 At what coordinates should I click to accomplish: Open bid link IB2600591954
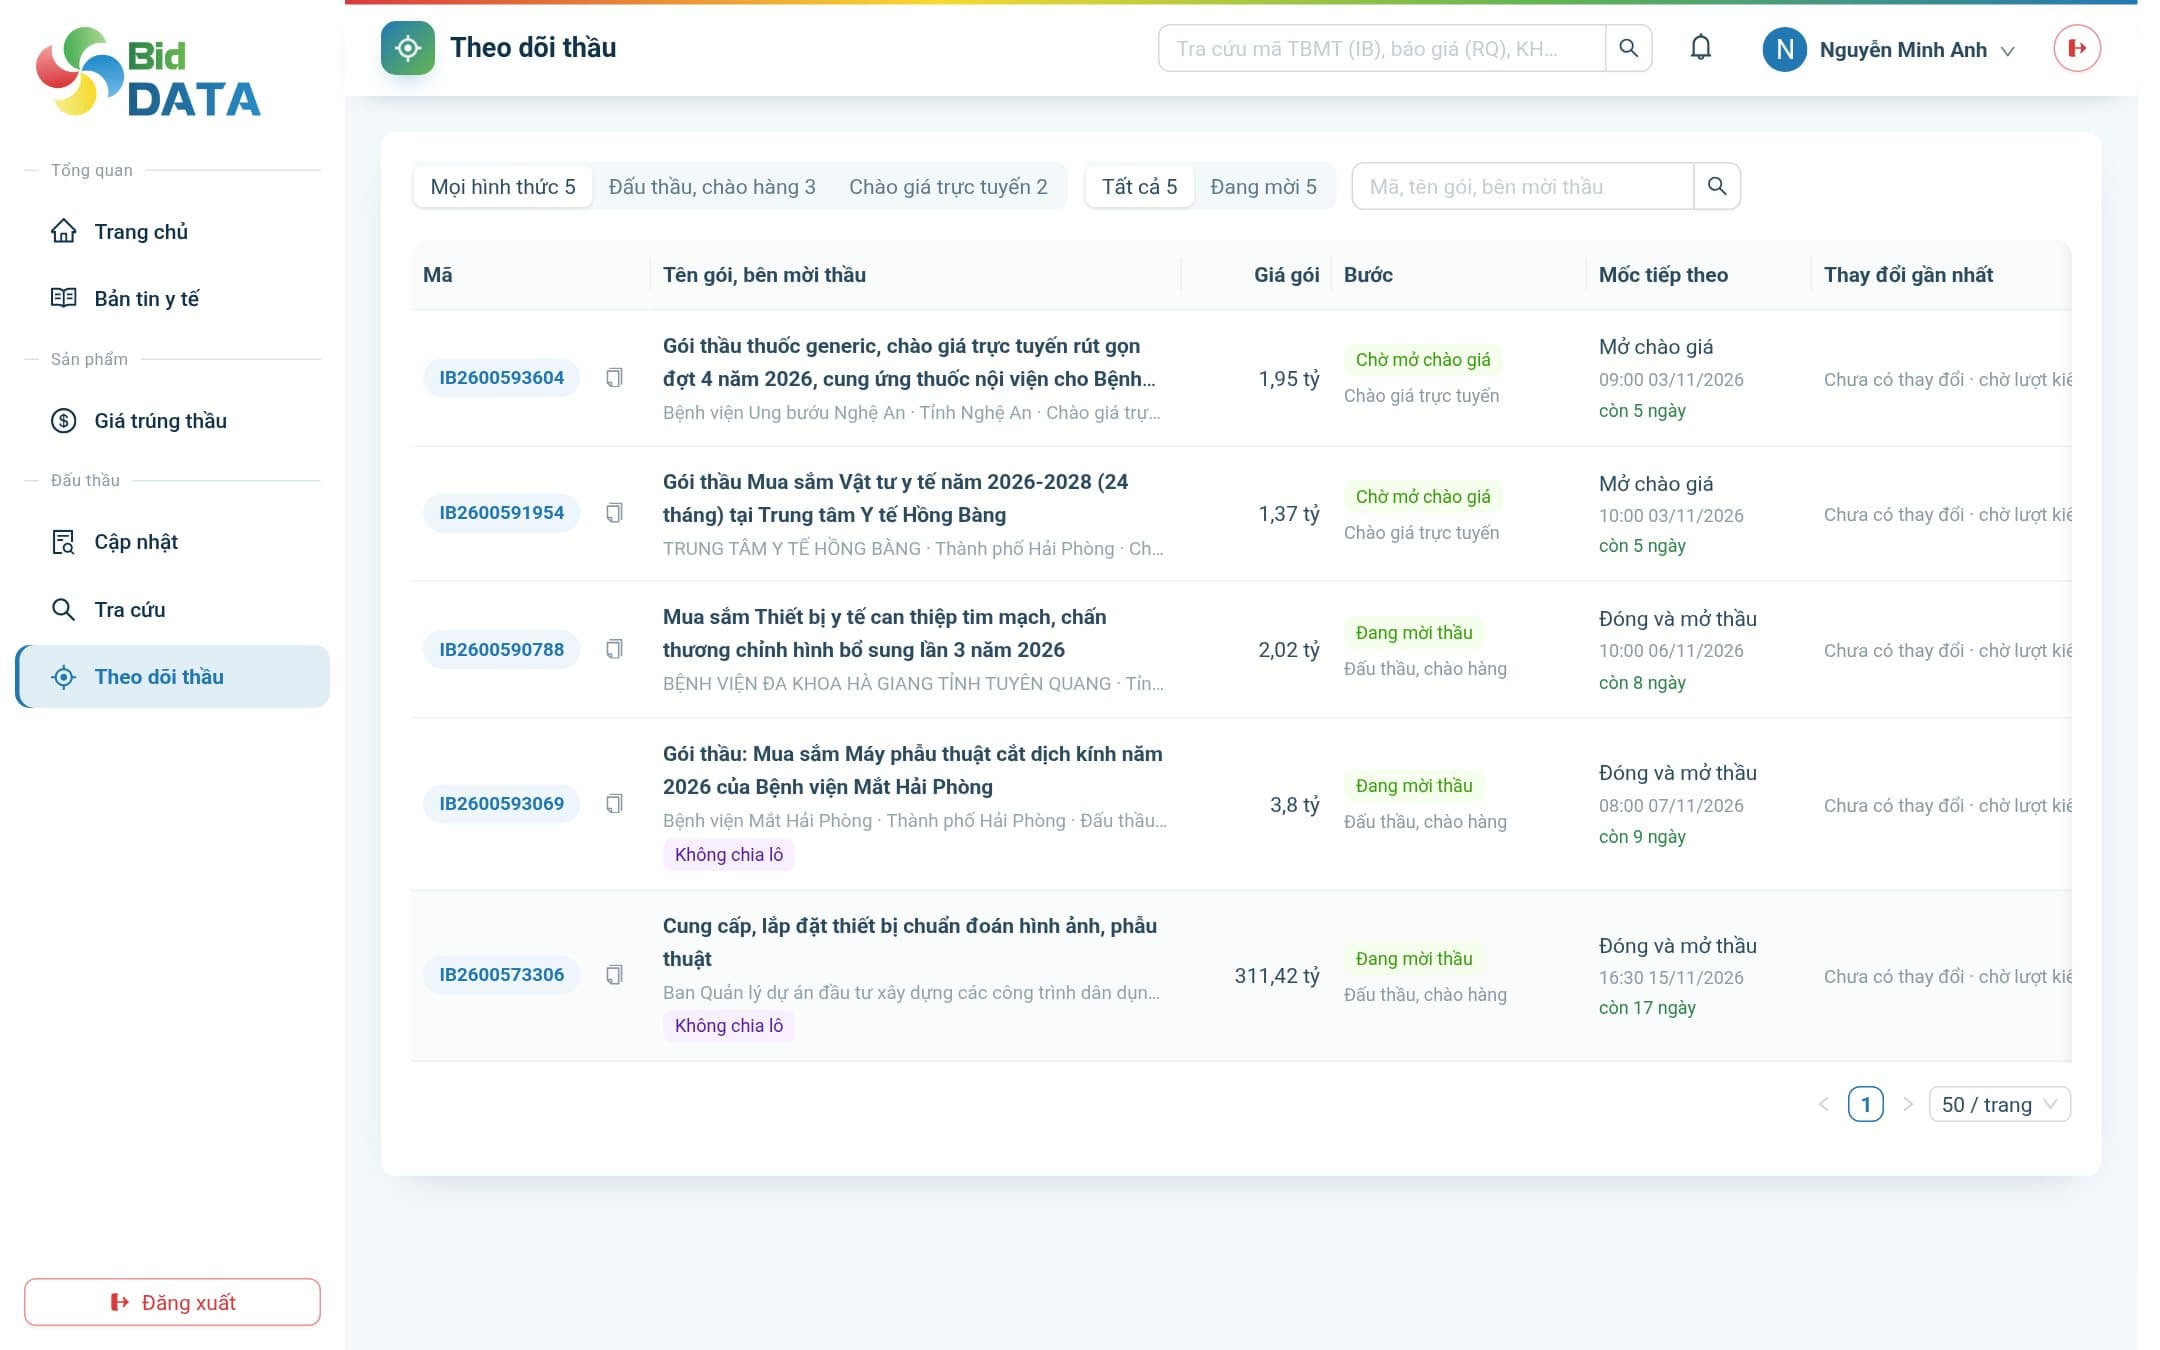pyautogui.click(x=501, y=513)
